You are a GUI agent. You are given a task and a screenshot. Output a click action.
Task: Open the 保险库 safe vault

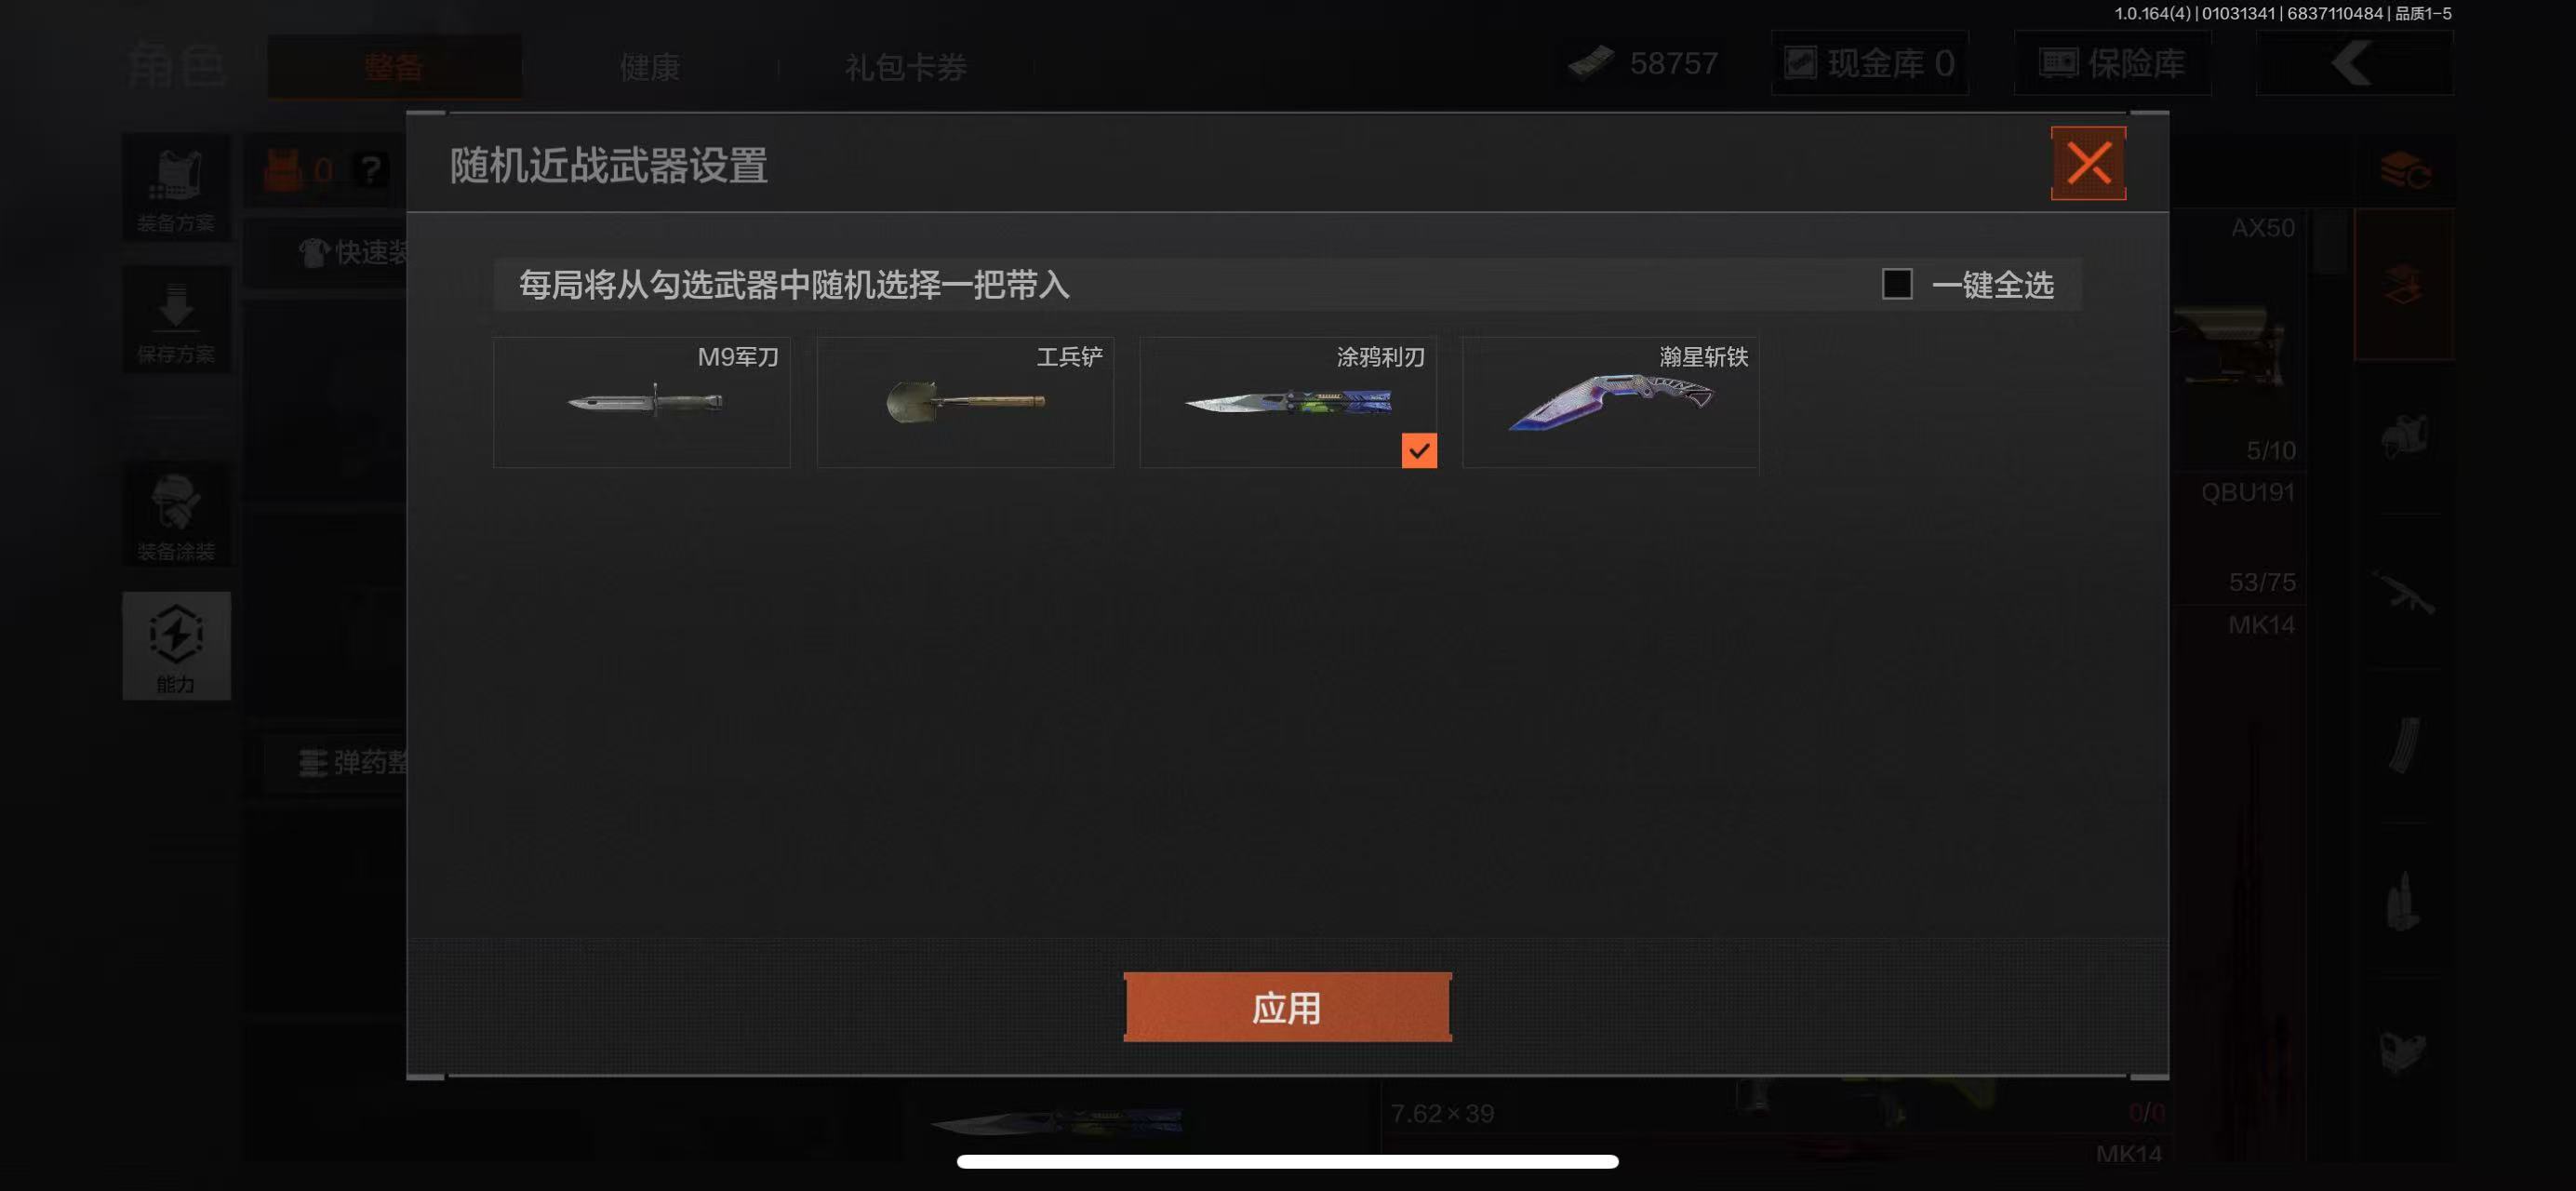pos(2112,63)
